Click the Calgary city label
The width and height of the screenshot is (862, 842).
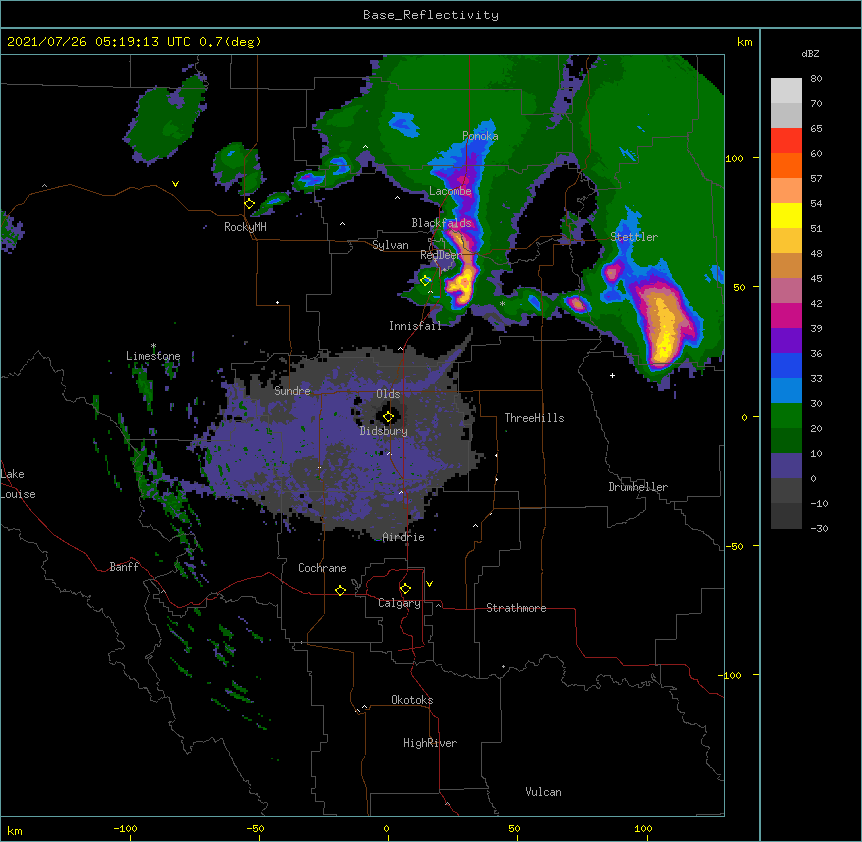coord(399,603)
